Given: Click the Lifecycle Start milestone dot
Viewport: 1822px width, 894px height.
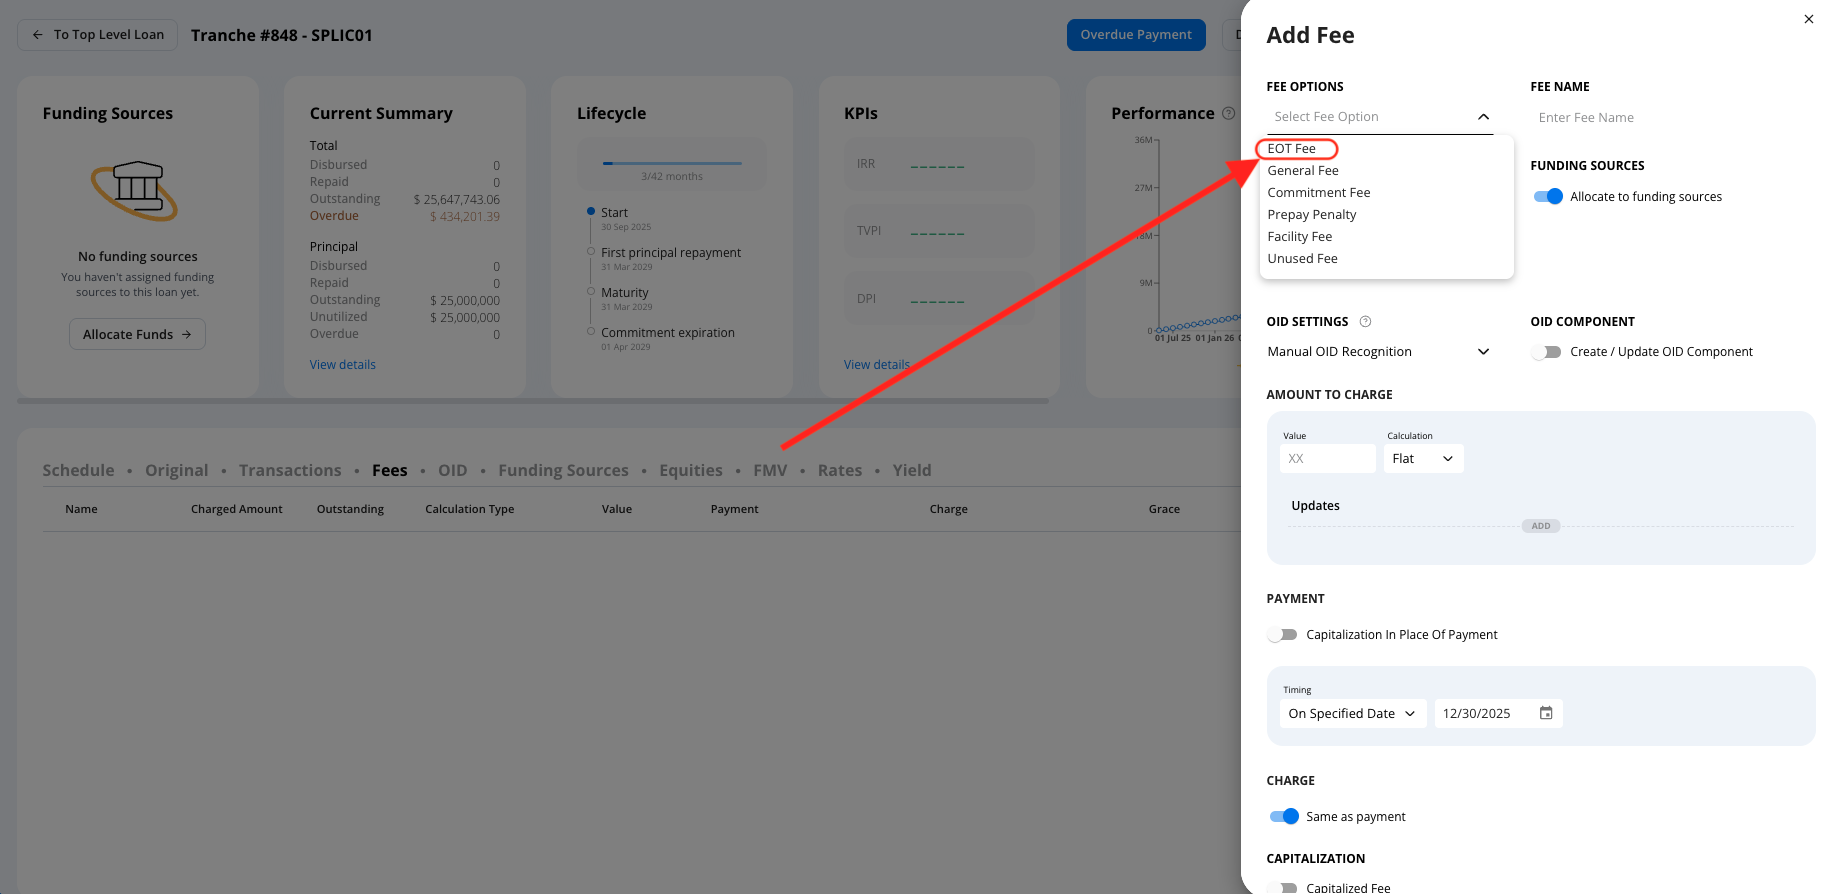Looking at the screenshot, I should [x=591, y=212].
